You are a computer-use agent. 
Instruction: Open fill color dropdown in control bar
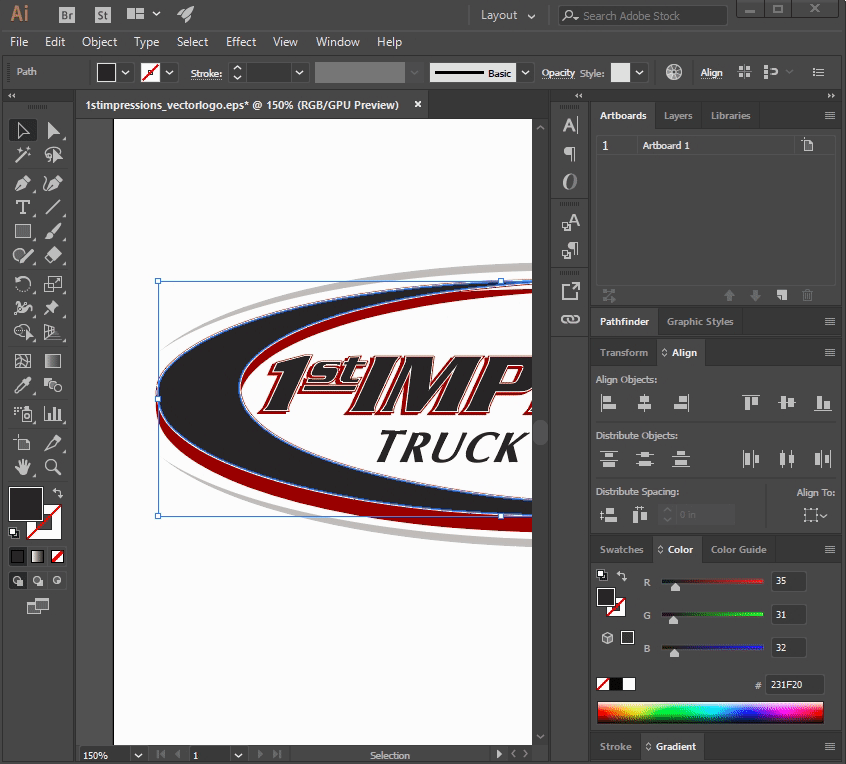[x=125, y=72]
